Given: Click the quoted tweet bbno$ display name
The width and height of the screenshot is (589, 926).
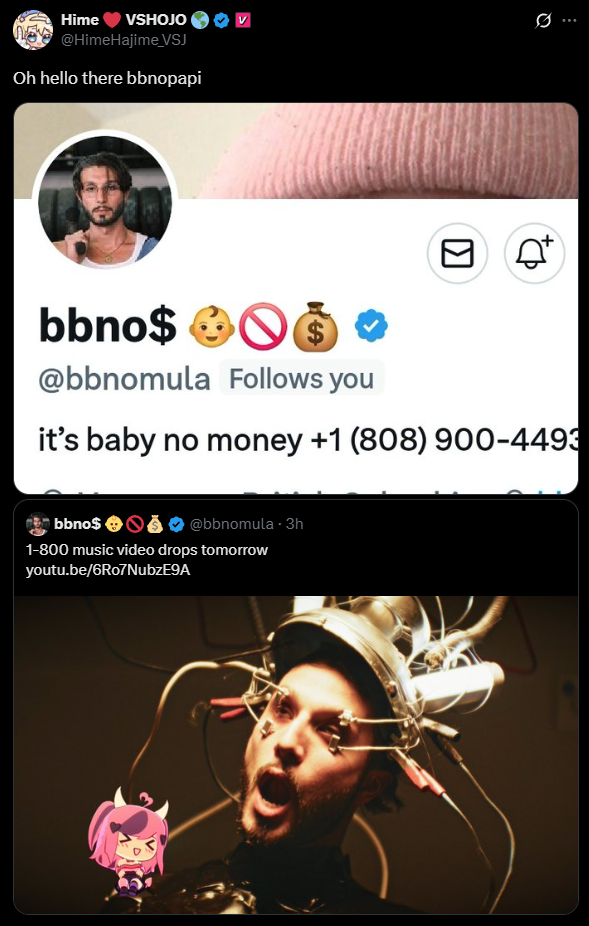Looking at the screenshot, I should click(77, 524).
